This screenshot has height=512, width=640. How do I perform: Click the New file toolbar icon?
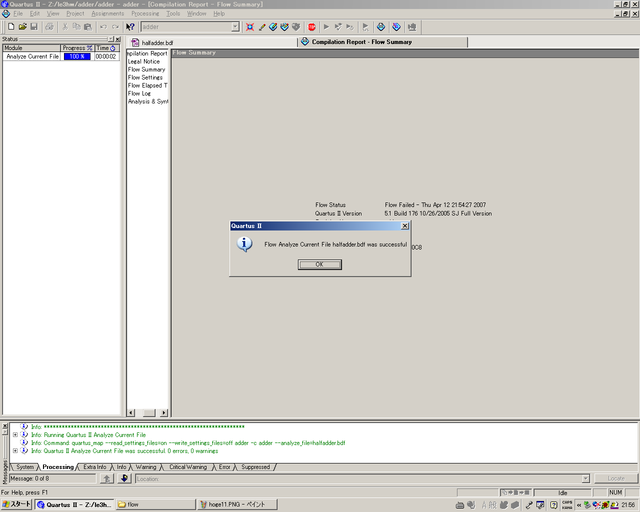point(11,27)
